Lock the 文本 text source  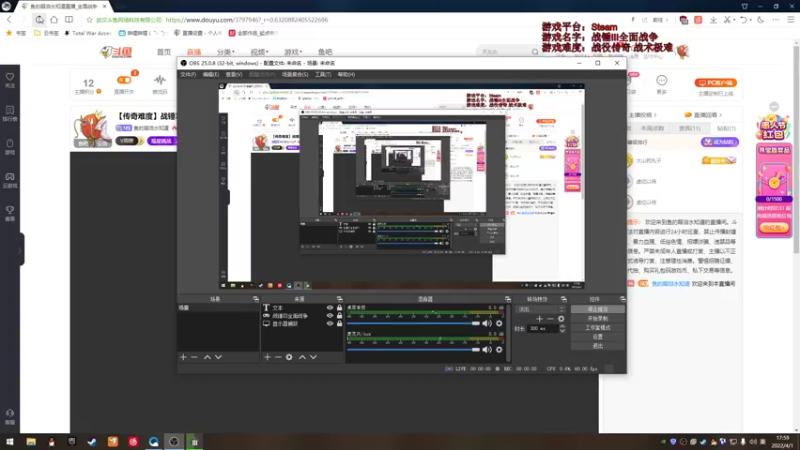[339, 308]
